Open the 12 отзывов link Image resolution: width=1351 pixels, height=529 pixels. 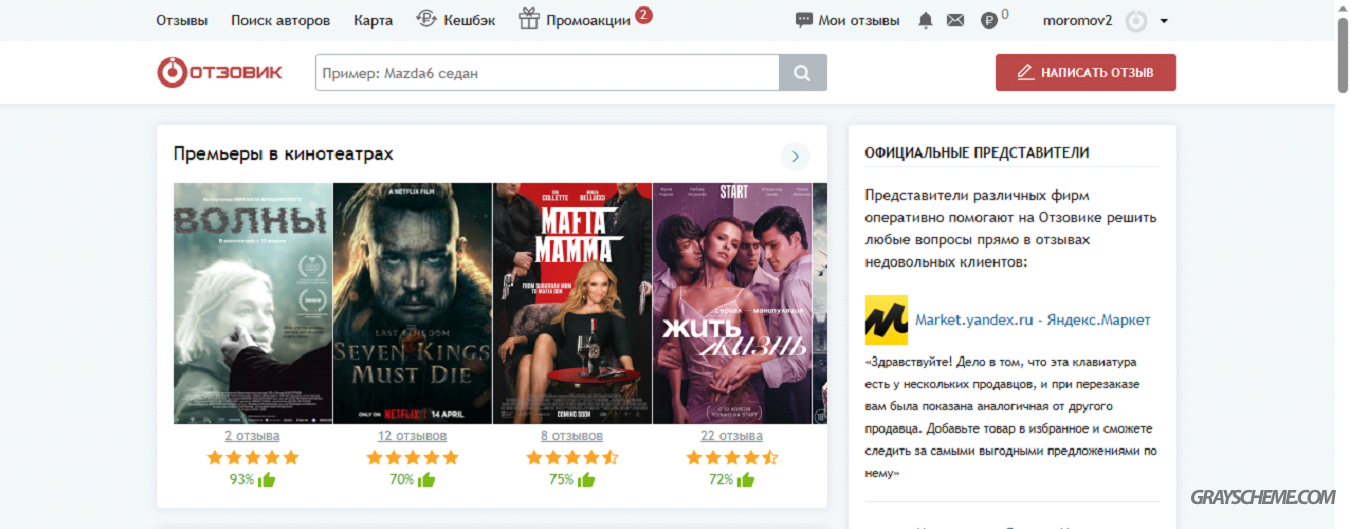click(412, 436)
